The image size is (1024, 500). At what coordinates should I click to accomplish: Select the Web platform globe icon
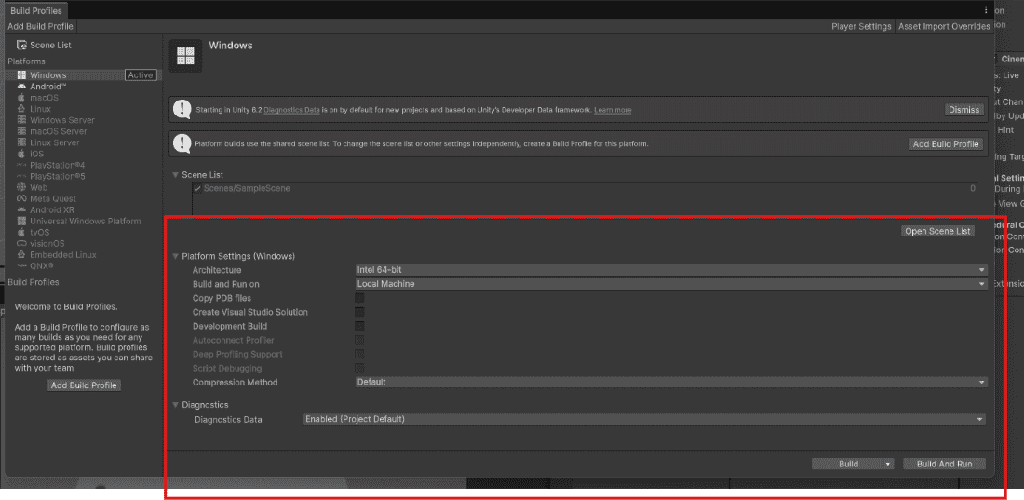click(22, 187)
